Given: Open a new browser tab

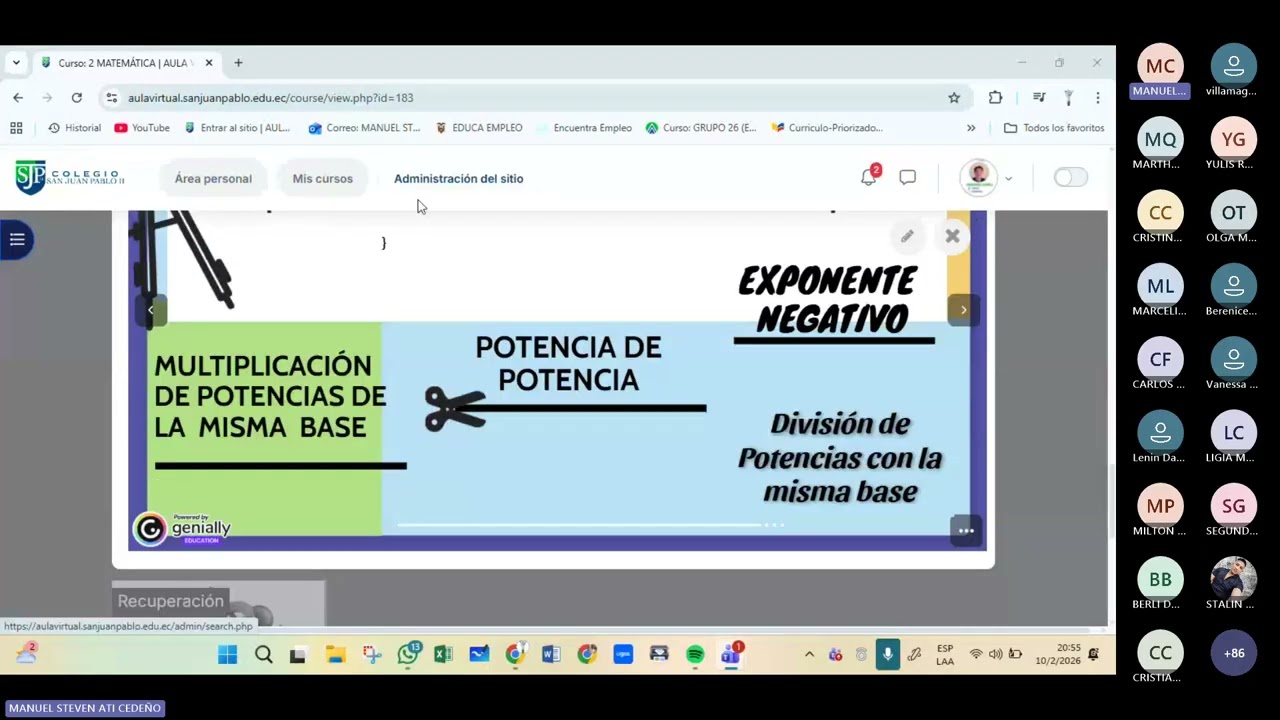Looking at the screenshot, I should 238,62.
